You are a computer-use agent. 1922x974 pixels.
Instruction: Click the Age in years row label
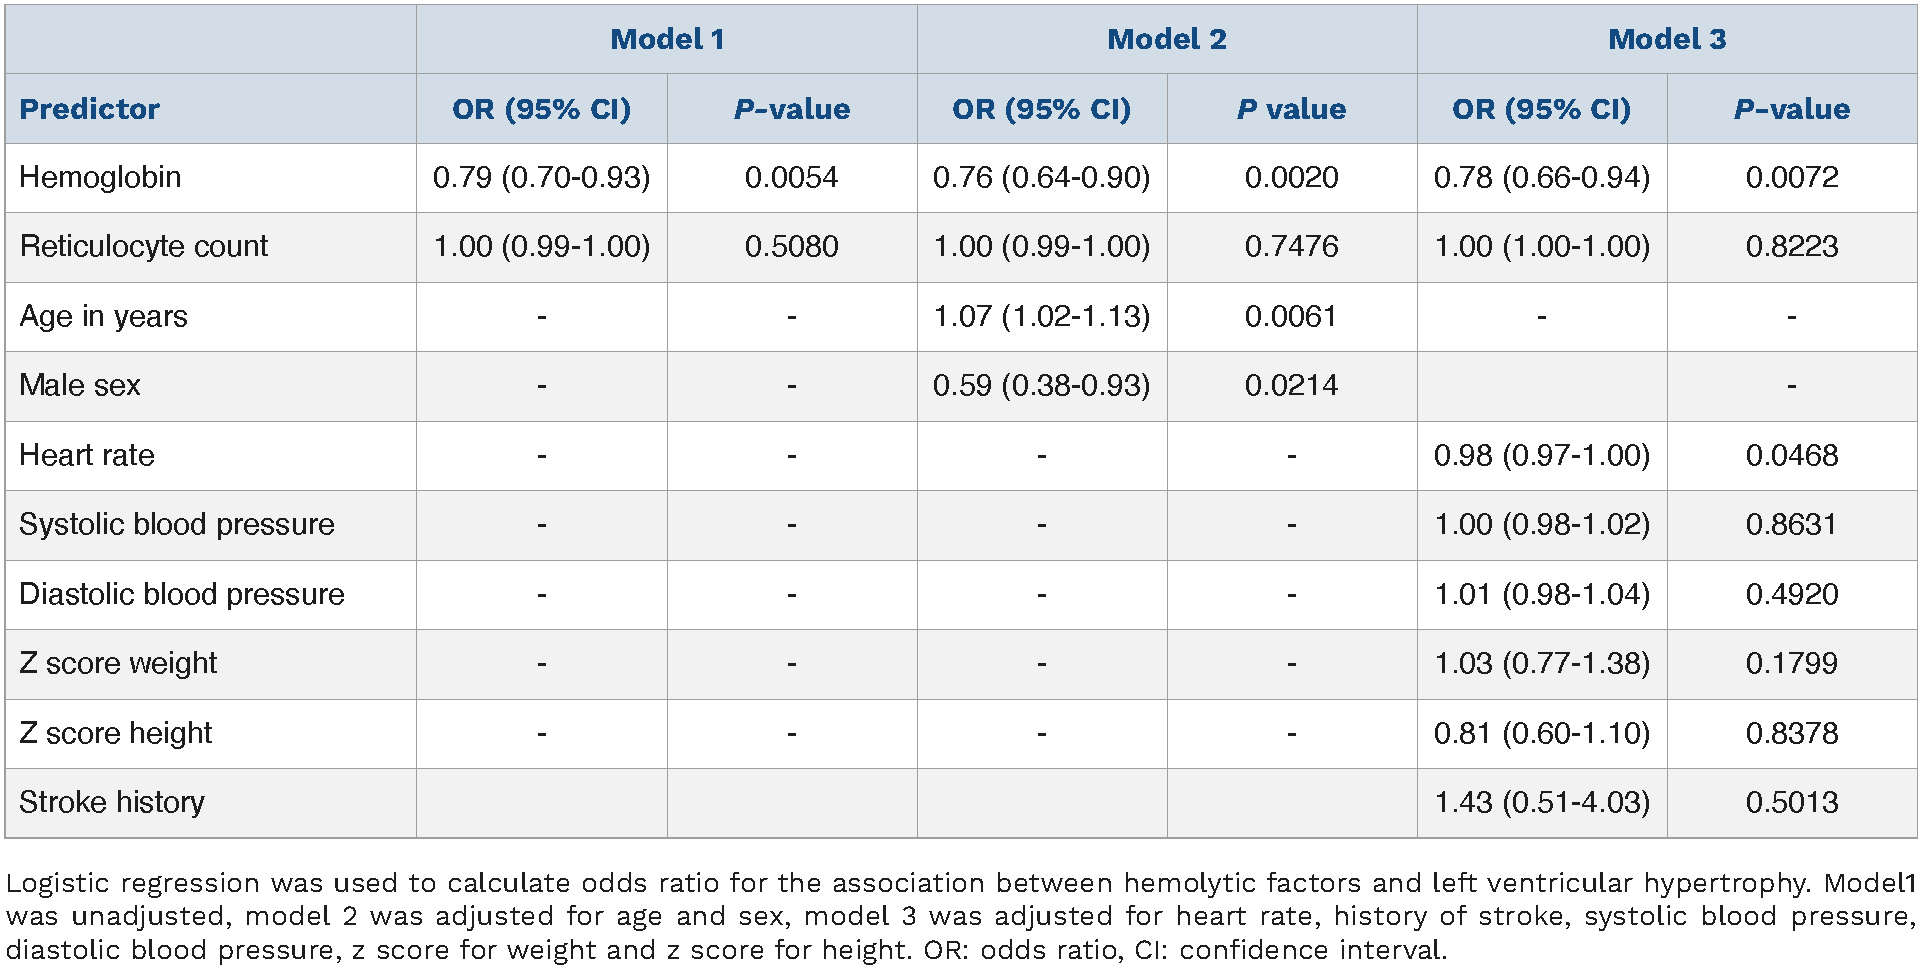[x=103, y=316]
